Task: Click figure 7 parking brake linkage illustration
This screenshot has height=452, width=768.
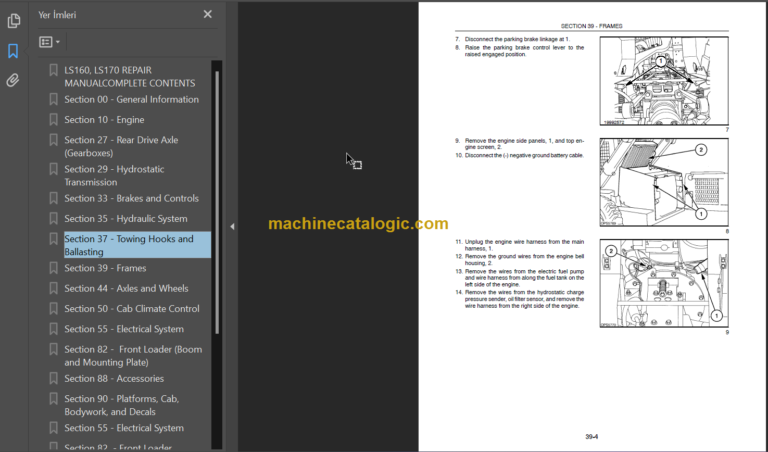Action: pyautogui.click(x=664, y=81)
